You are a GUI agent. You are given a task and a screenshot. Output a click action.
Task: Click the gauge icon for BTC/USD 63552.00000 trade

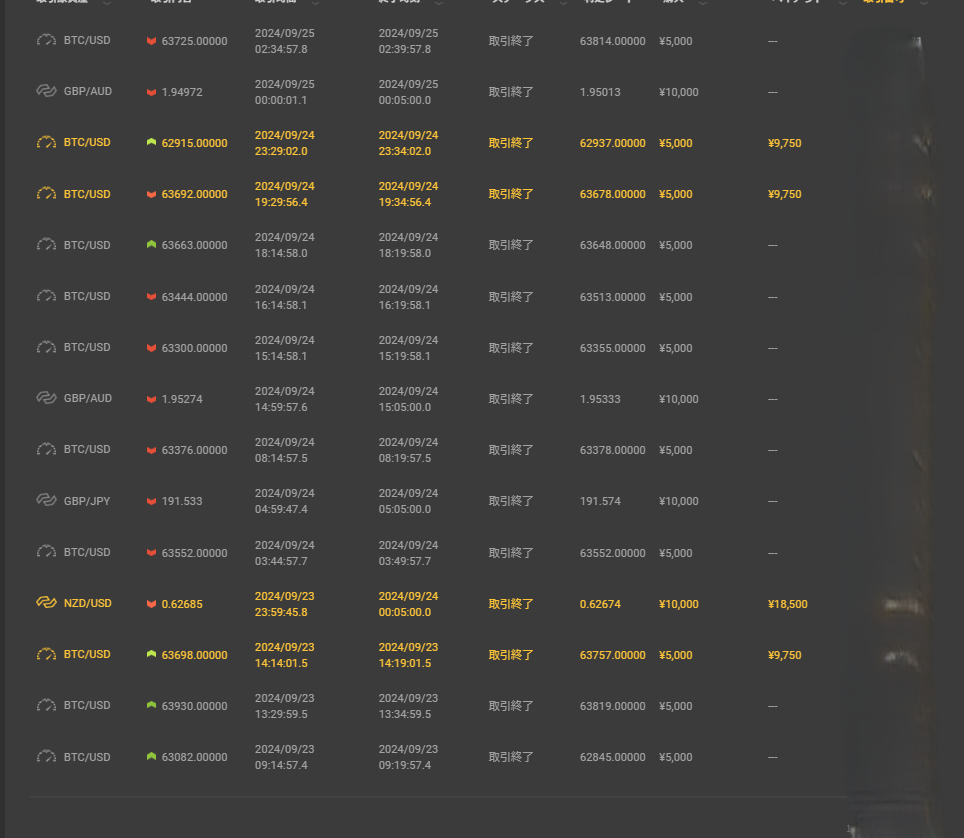point(46,552)
